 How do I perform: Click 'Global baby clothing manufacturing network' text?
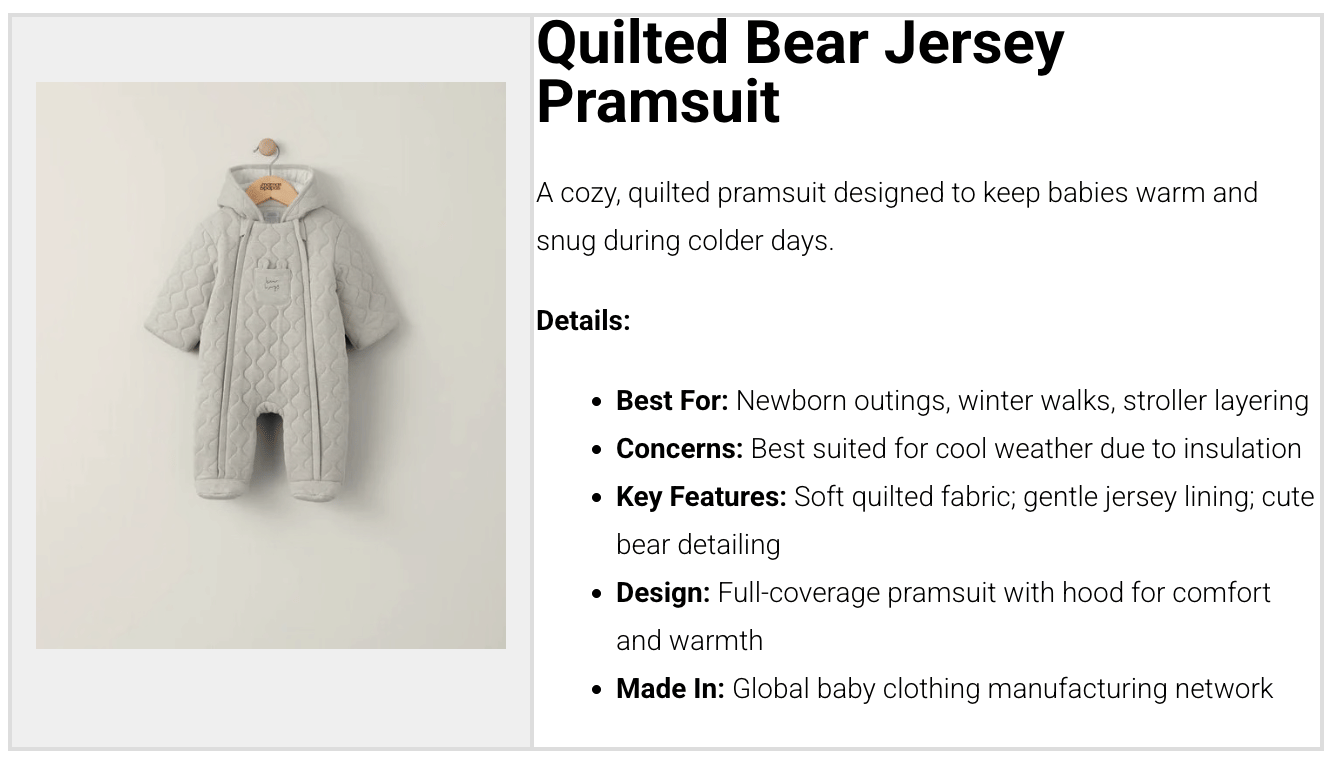1002,689
